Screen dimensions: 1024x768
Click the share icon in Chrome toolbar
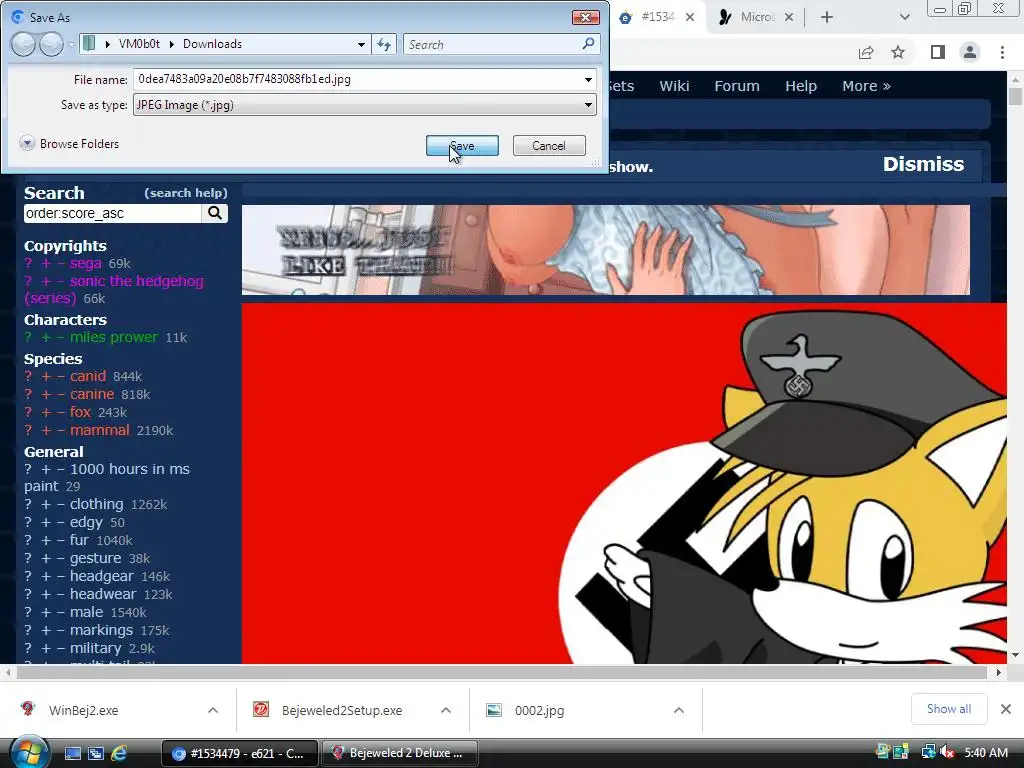click(x=866, y=52)
